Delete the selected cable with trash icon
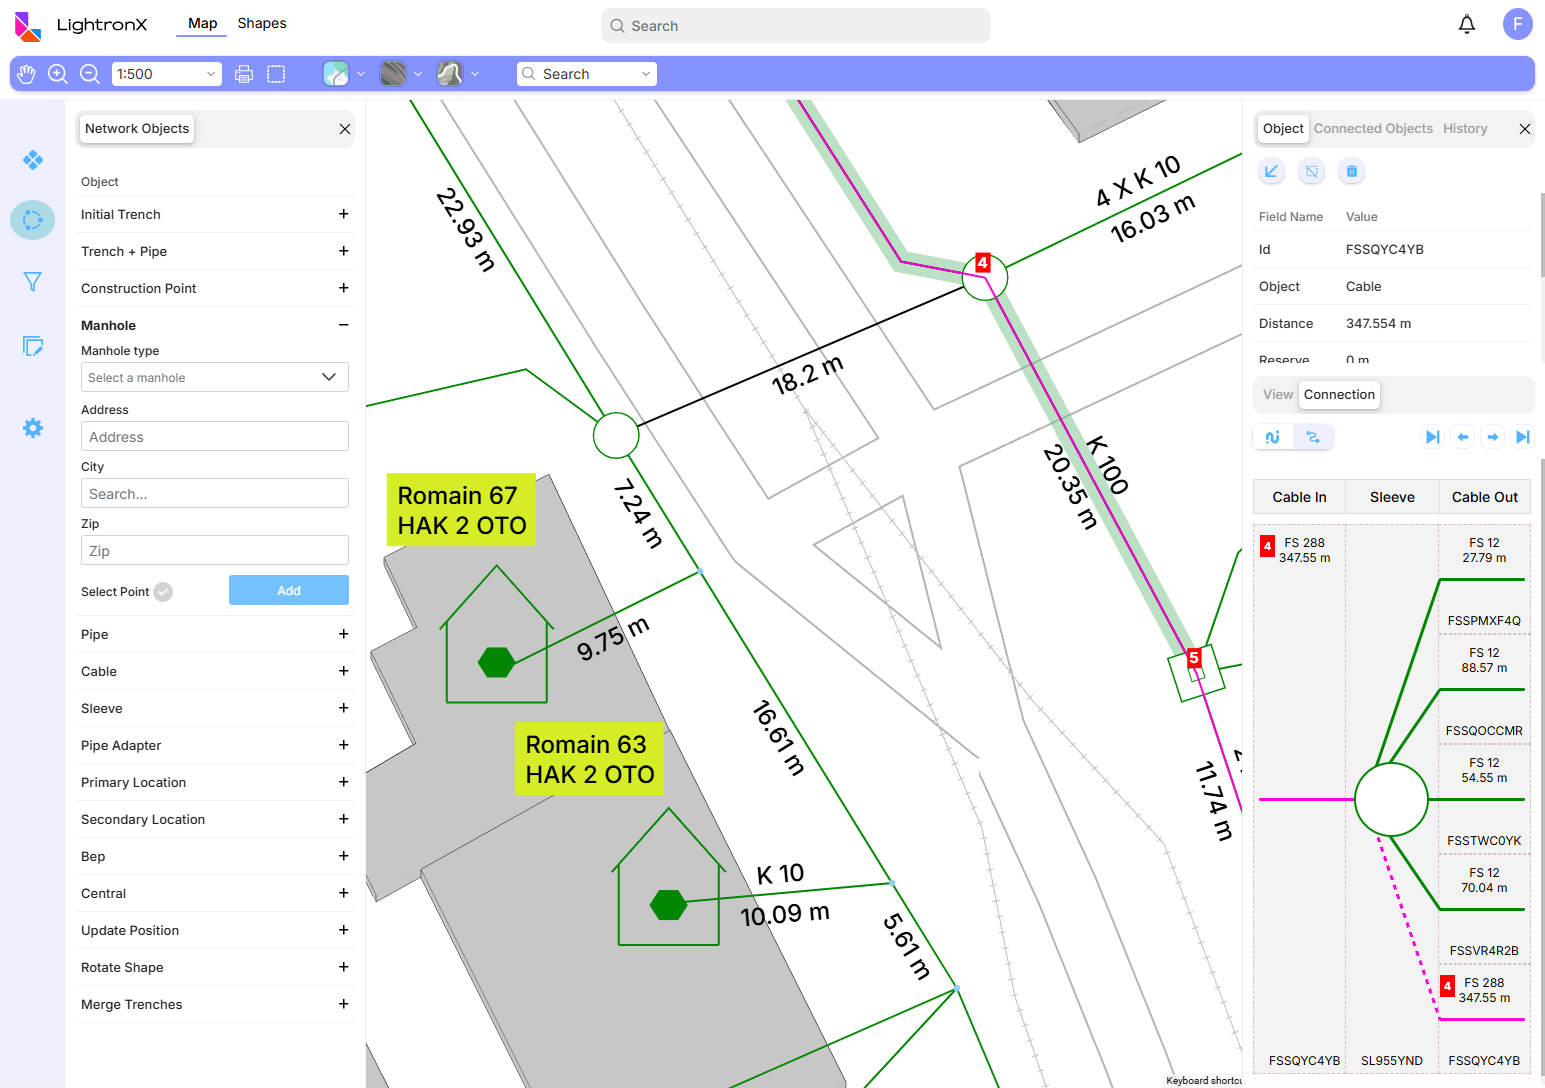This screenshot has width=1545, height=1088. coord(1351,171)
